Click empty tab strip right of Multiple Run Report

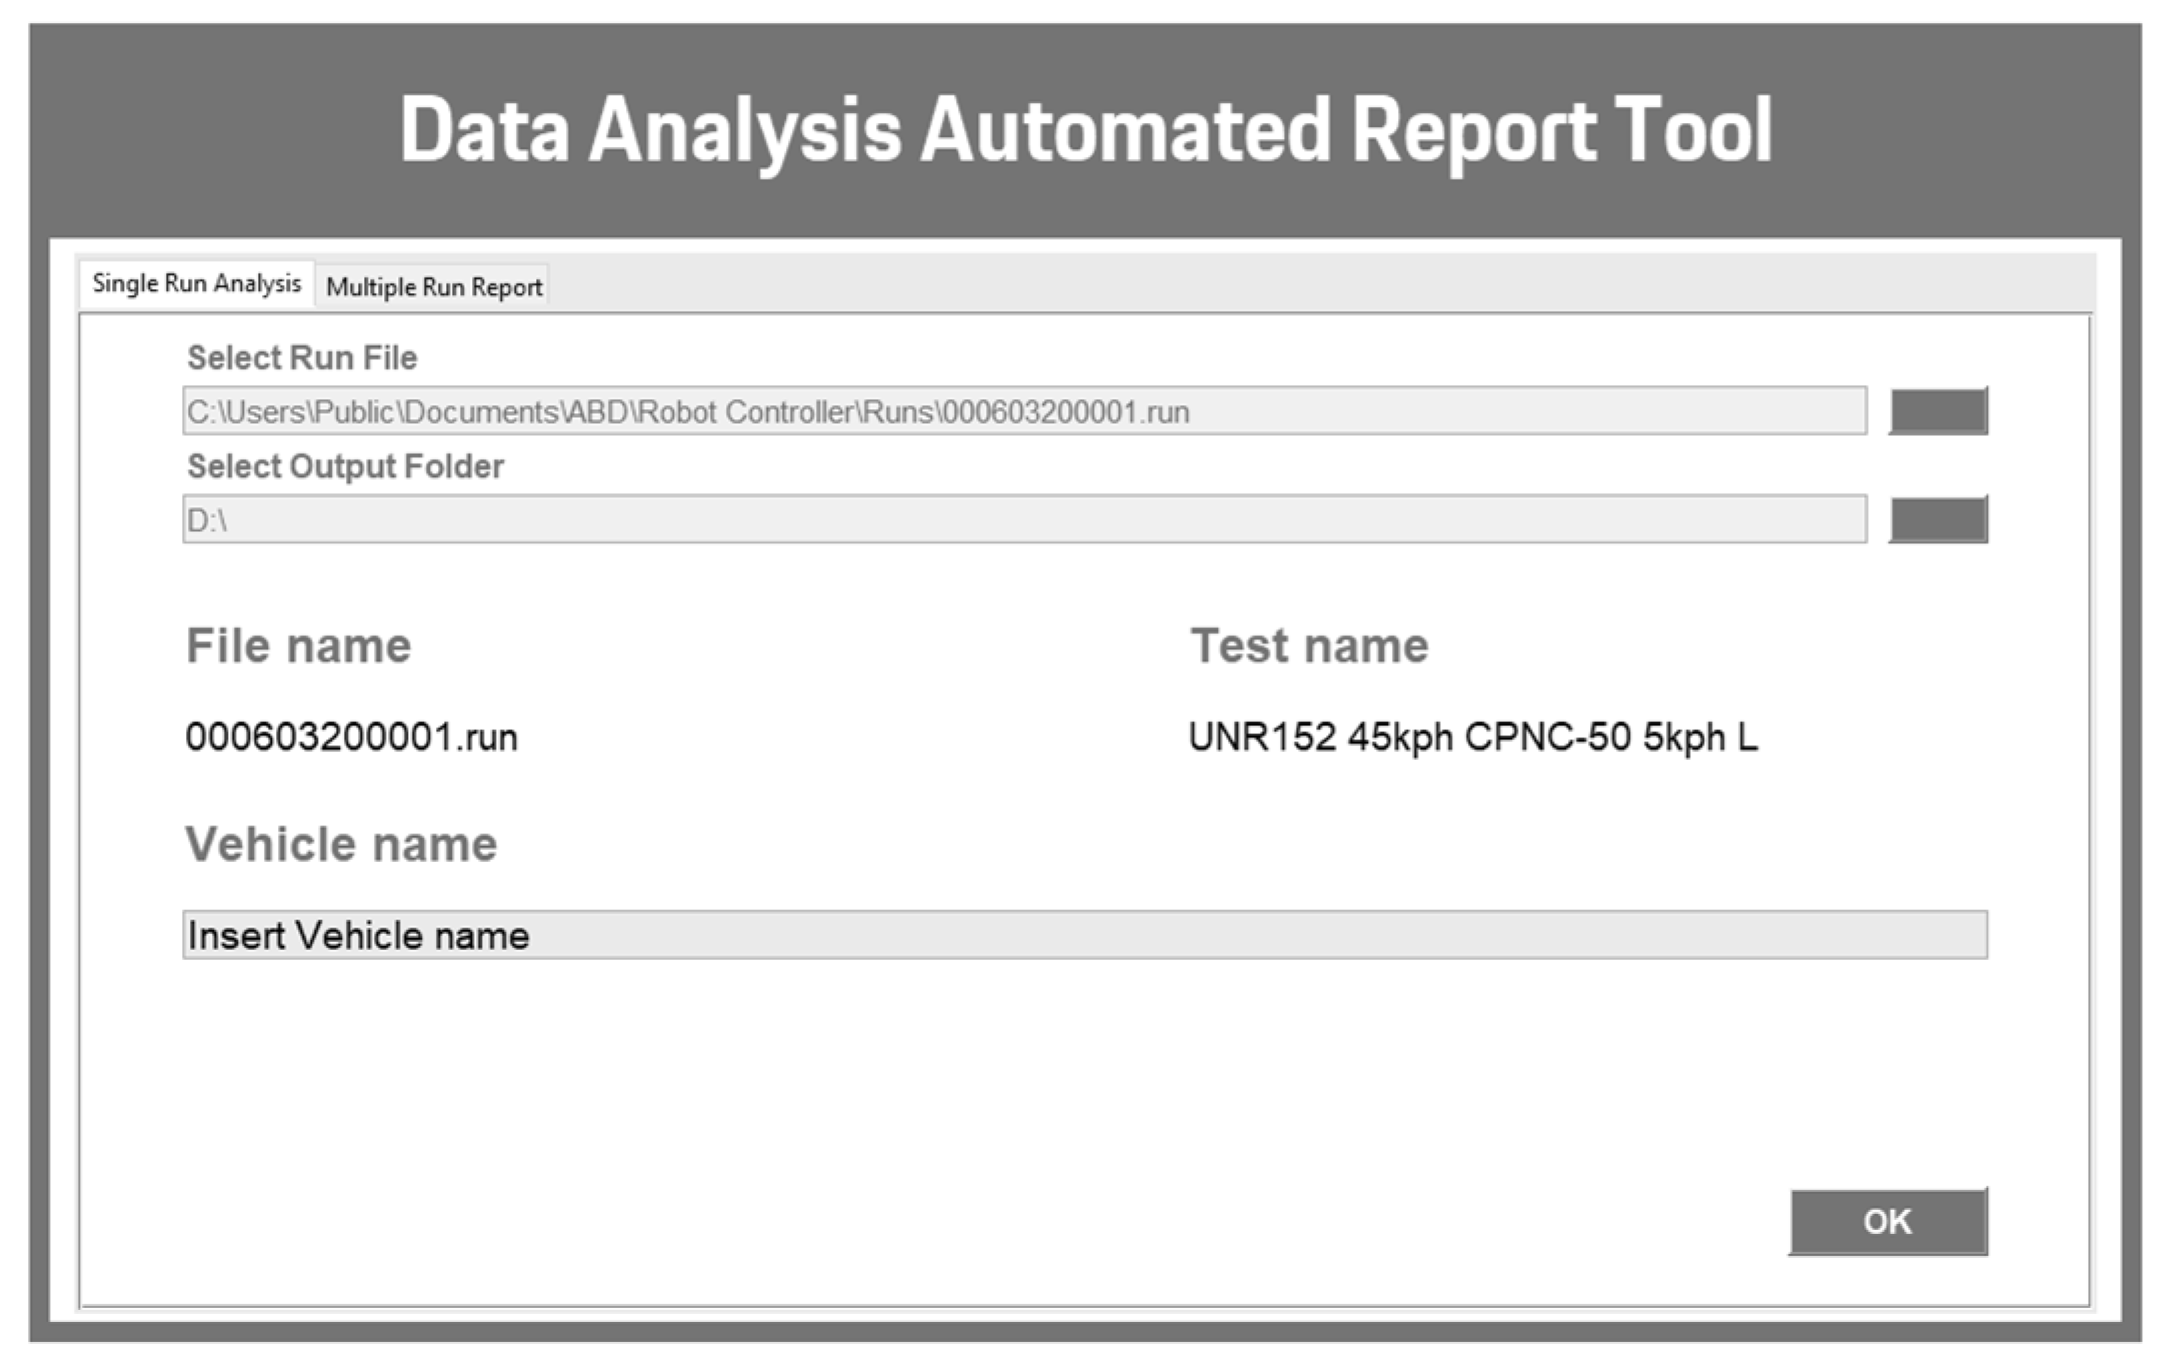pyautogui.click(x=1300, y=285)
